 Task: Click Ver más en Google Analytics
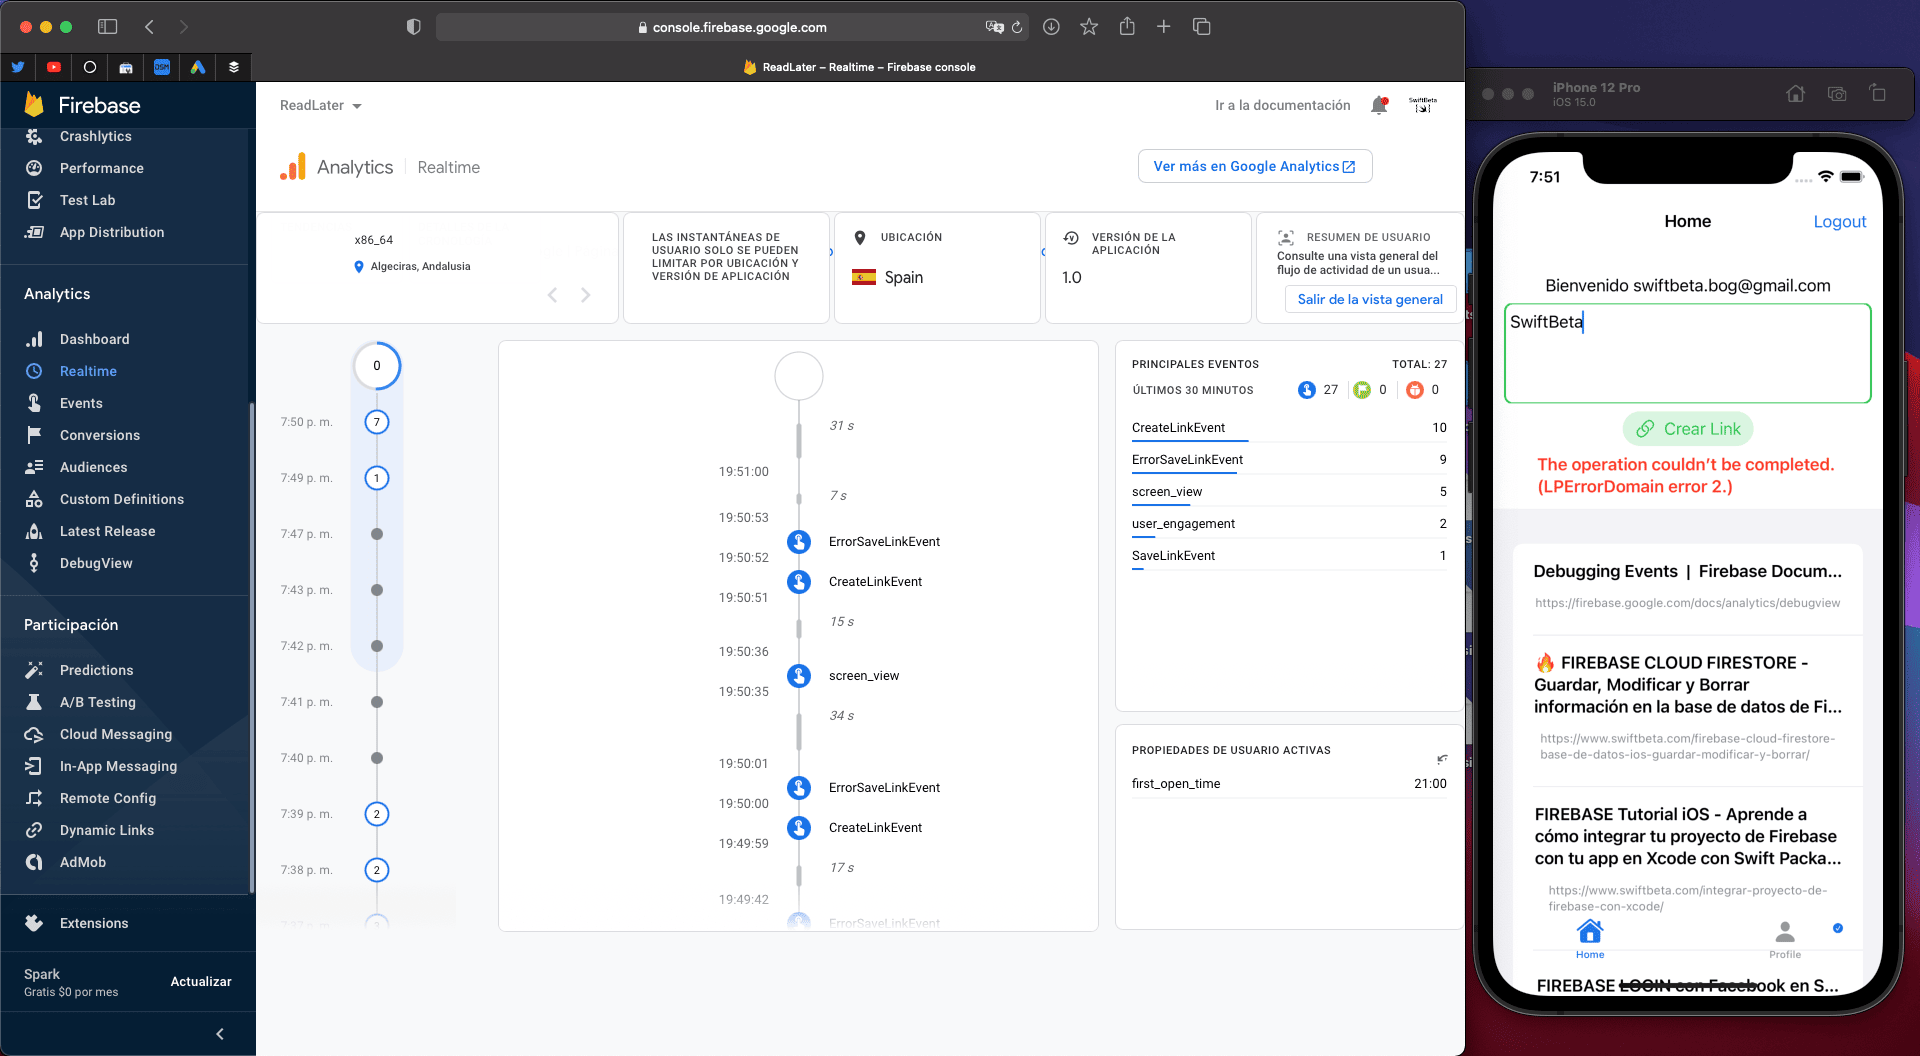(1255, 166)
